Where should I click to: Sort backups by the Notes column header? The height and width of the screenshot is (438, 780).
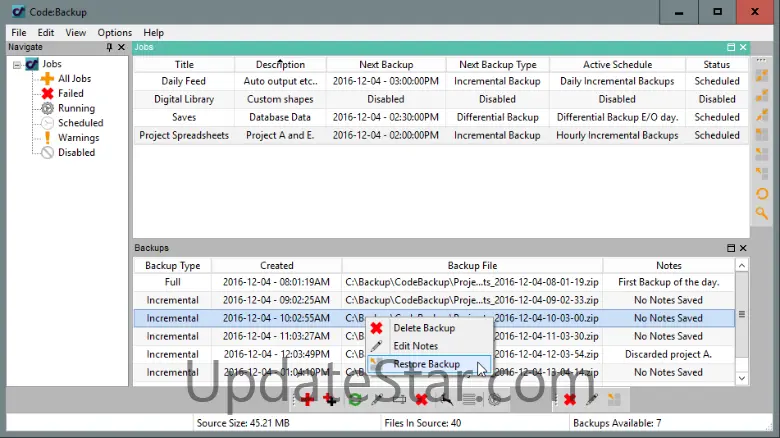pos(669,266)
